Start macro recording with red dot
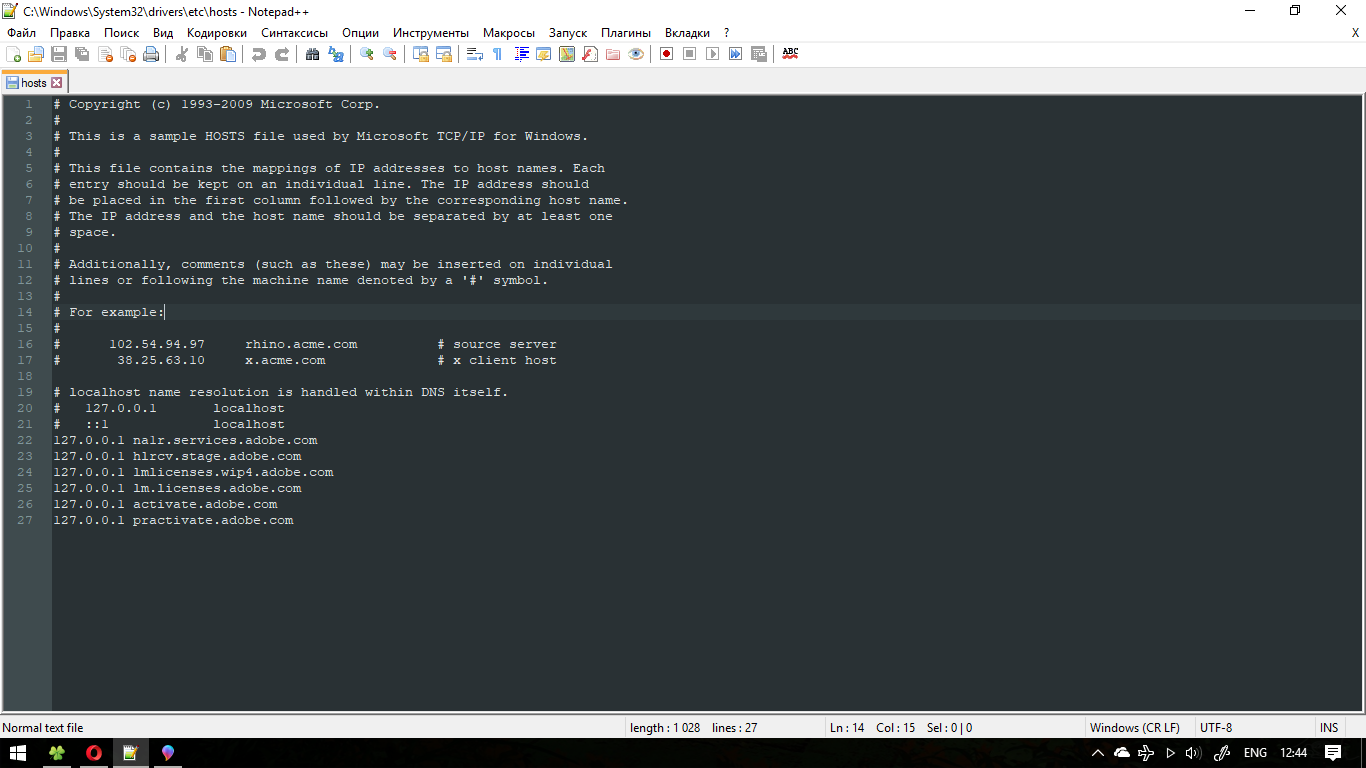1366x768 pixels. coord(666,54)
